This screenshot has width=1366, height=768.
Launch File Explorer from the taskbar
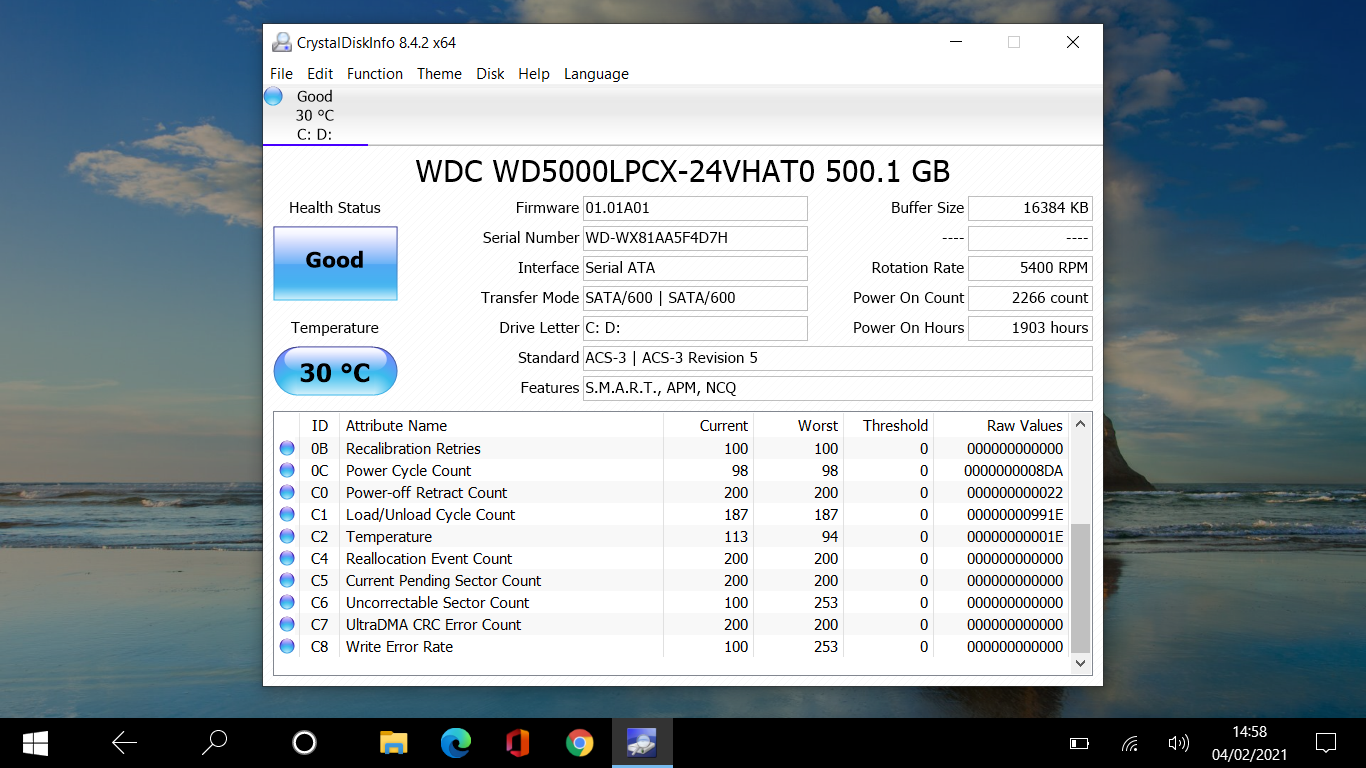point(394,743)
